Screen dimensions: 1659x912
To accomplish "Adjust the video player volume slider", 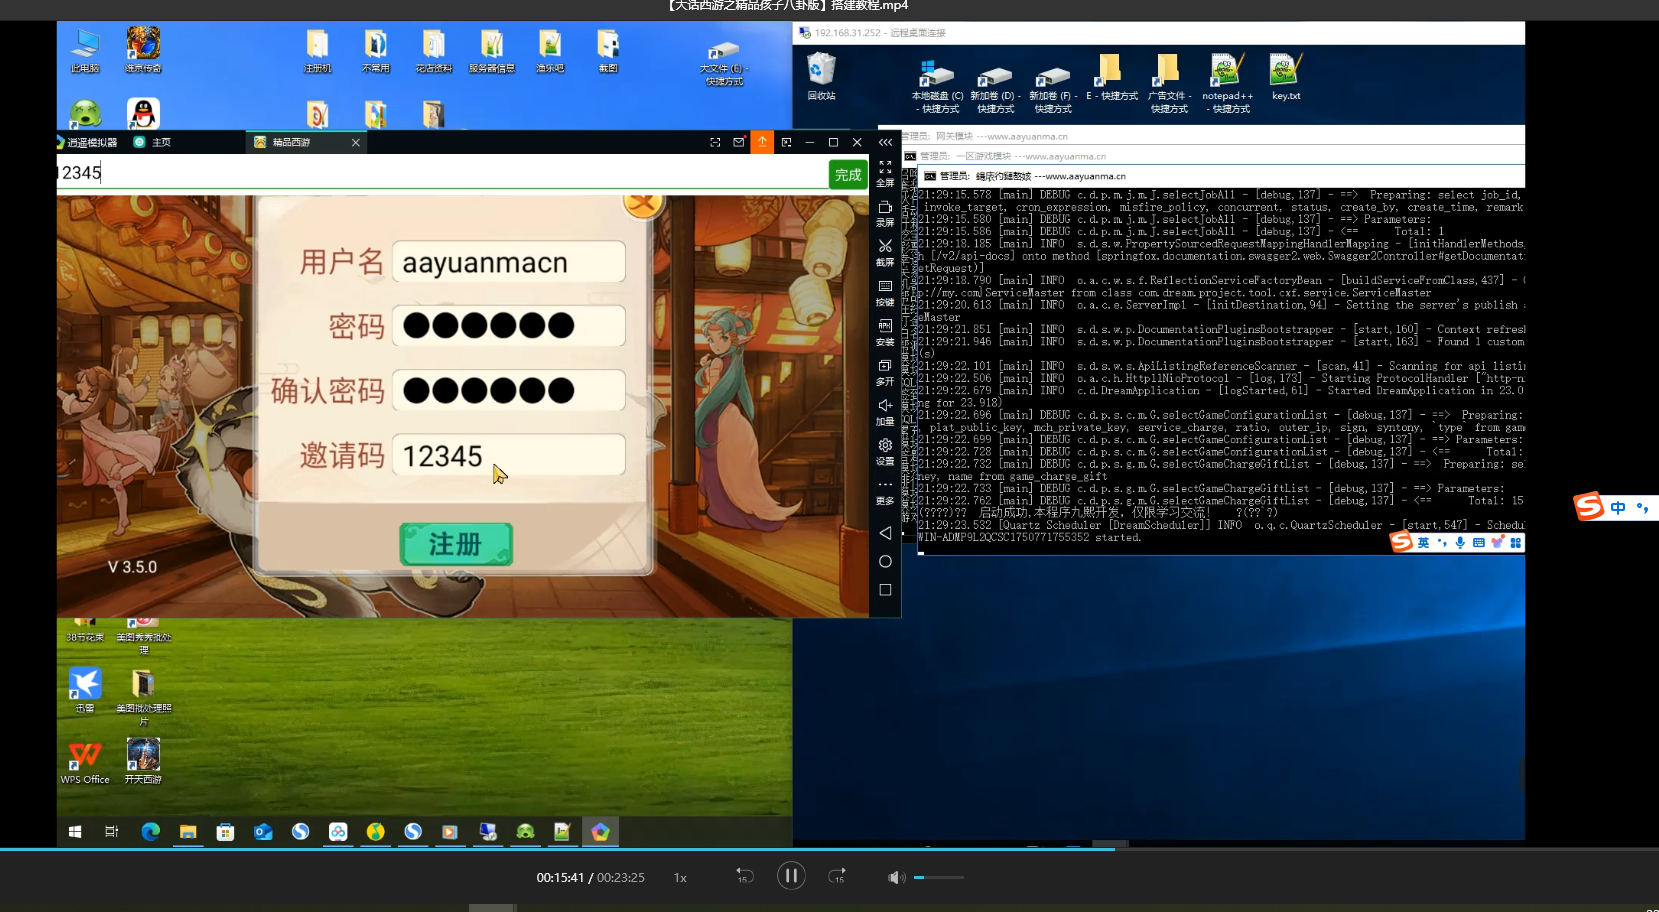I will click(x=938, y=877).
